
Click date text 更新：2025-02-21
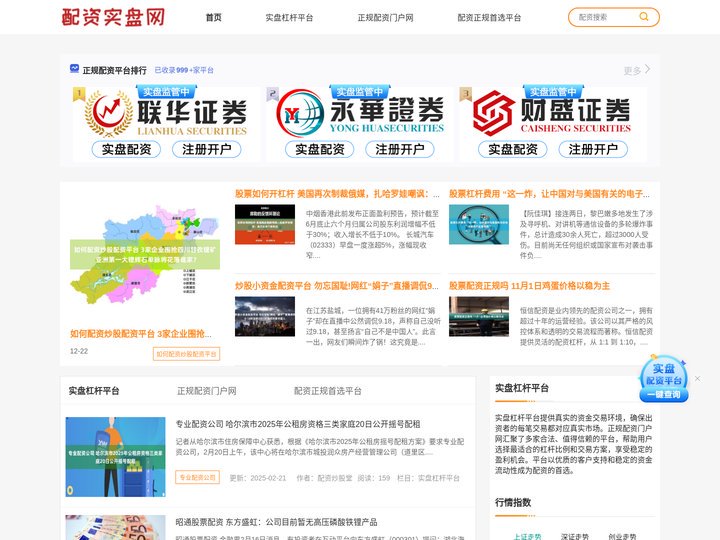(258, 478)
